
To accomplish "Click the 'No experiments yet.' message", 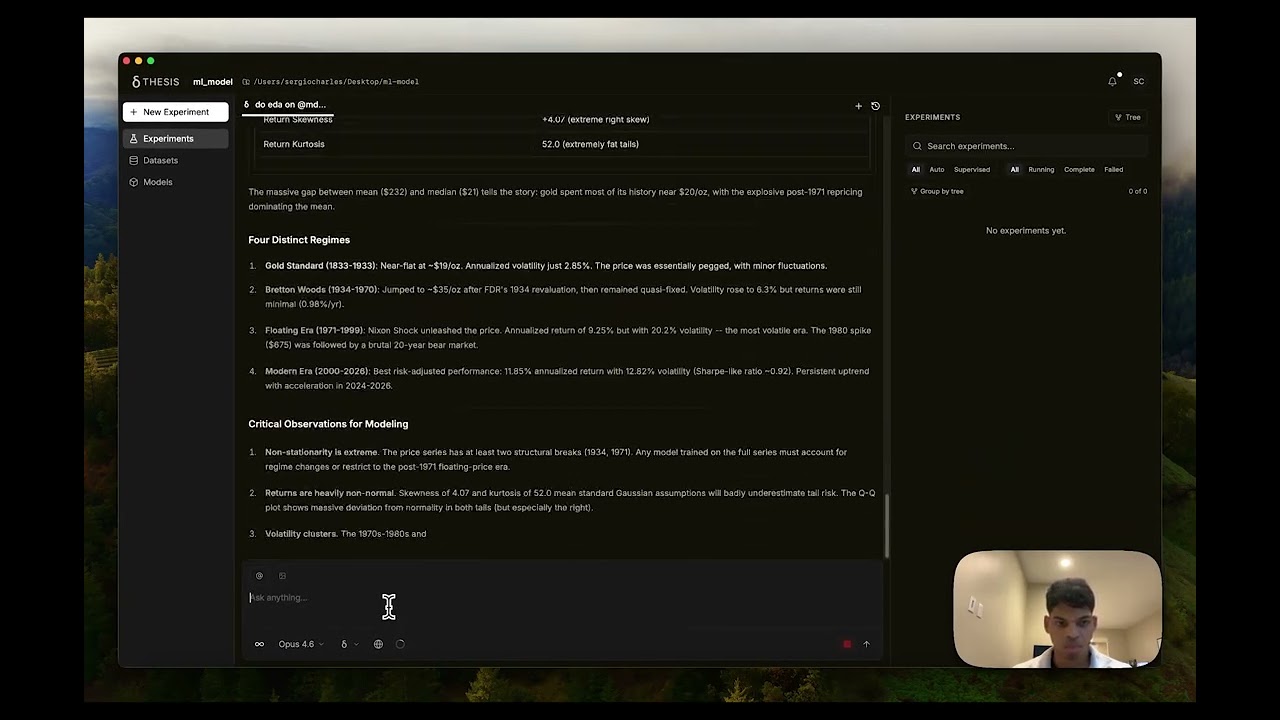I will tap(1025, 231).
